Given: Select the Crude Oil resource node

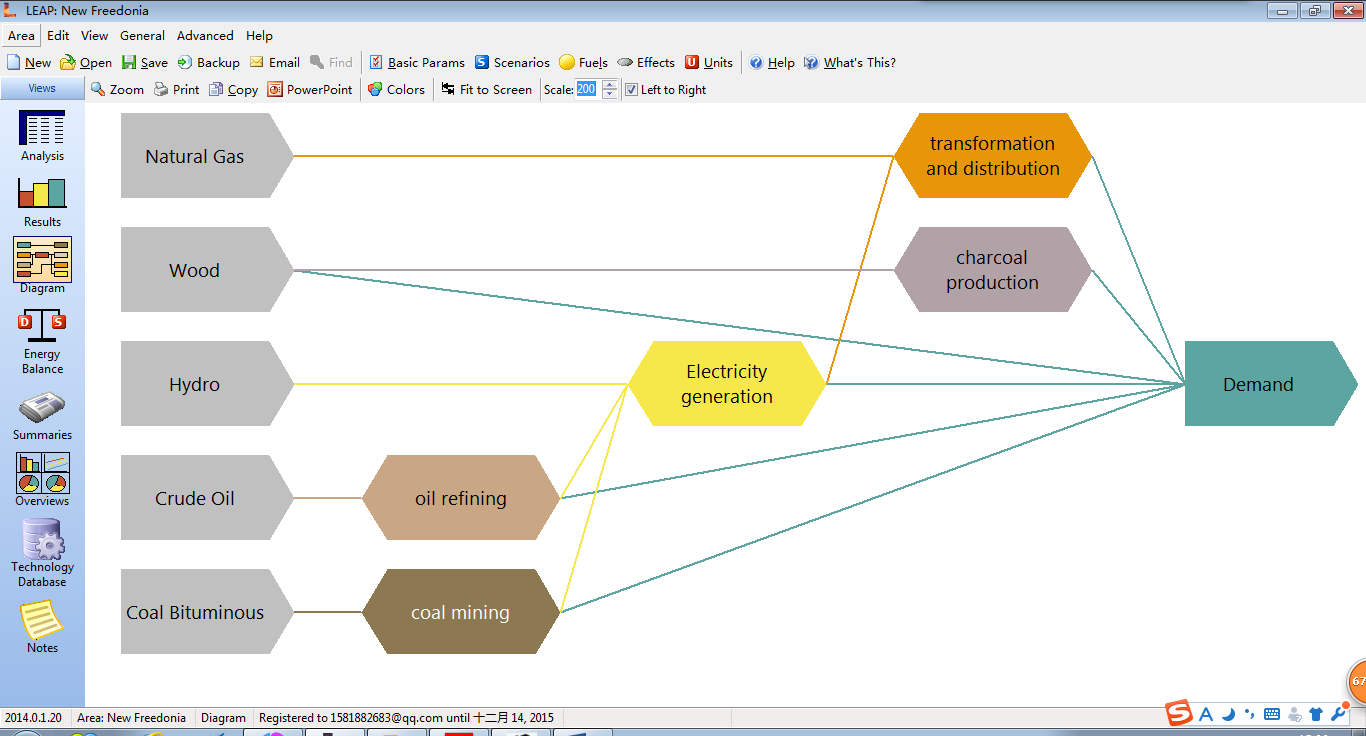Looking at the screenshot, I should [207, 498].
